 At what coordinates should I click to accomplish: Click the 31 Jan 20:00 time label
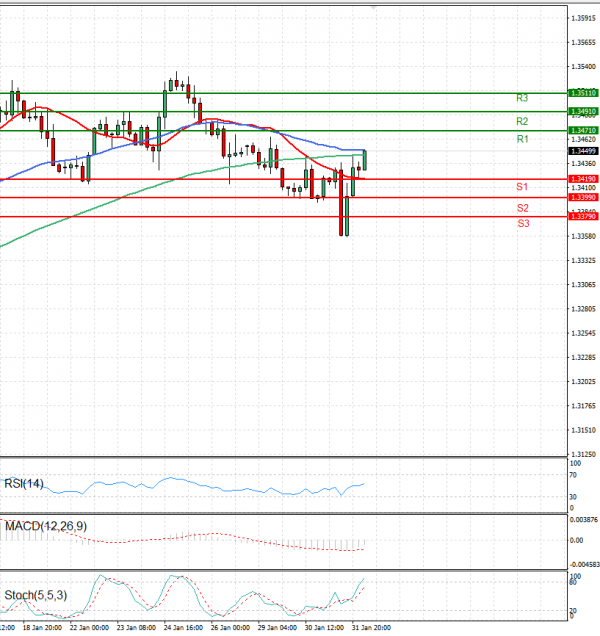pos(371,628)
